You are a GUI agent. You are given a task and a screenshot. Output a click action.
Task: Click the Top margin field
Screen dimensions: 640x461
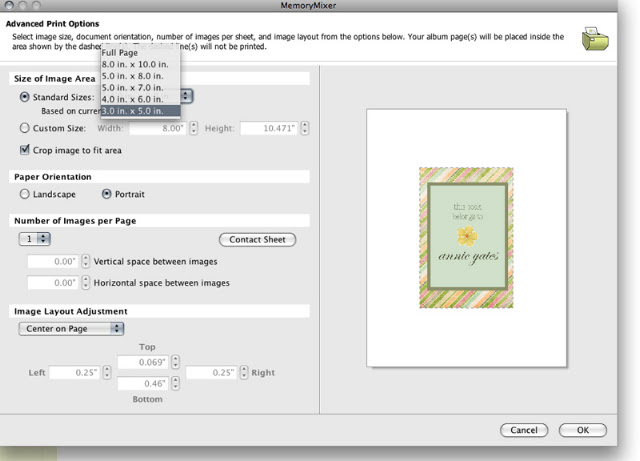pyautogui.click(x=143, y=362)
